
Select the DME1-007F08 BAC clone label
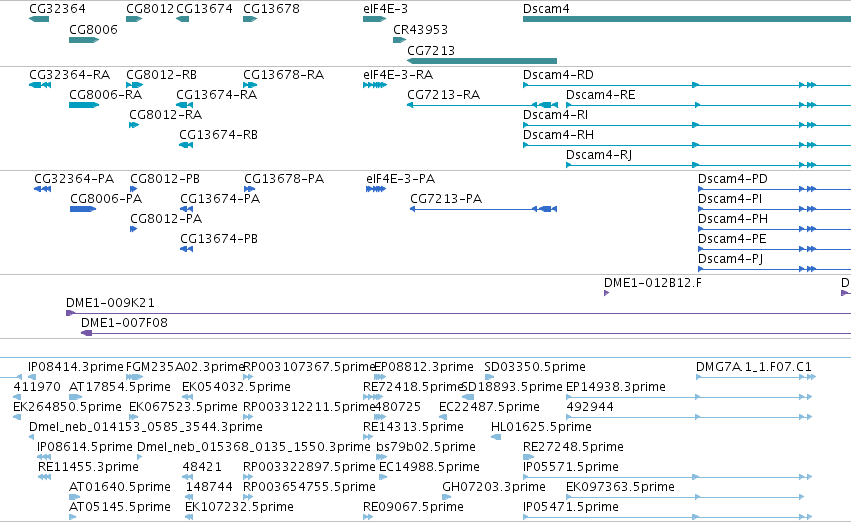point(124,323)
